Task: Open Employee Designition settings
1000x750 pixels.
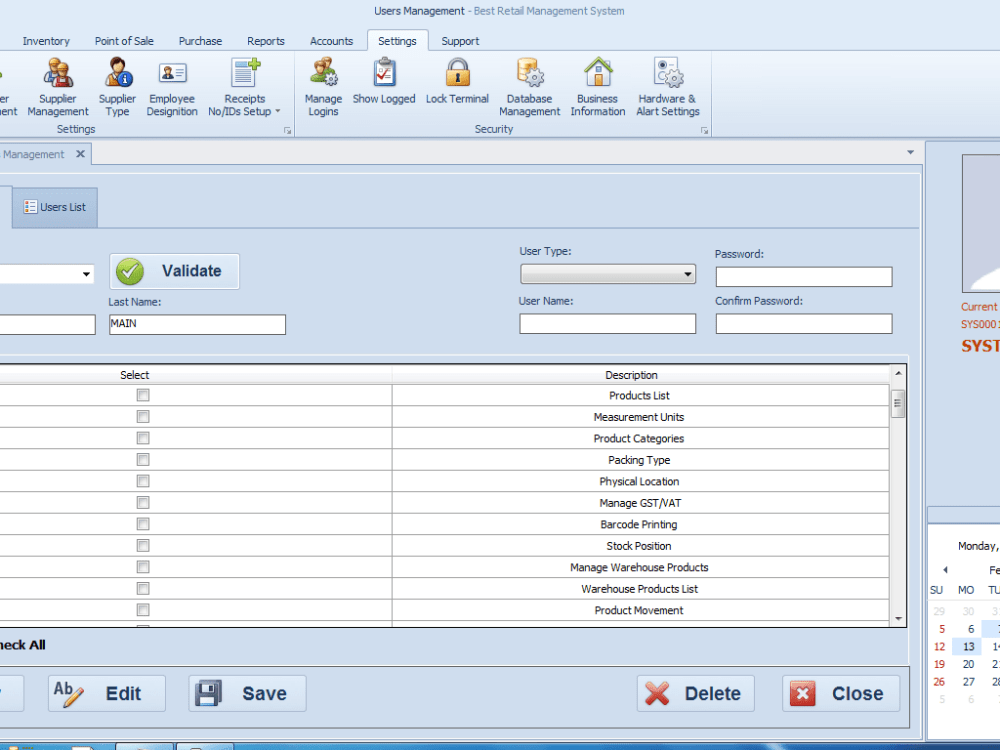Action: pyautogui.click(x=171, y=86)
